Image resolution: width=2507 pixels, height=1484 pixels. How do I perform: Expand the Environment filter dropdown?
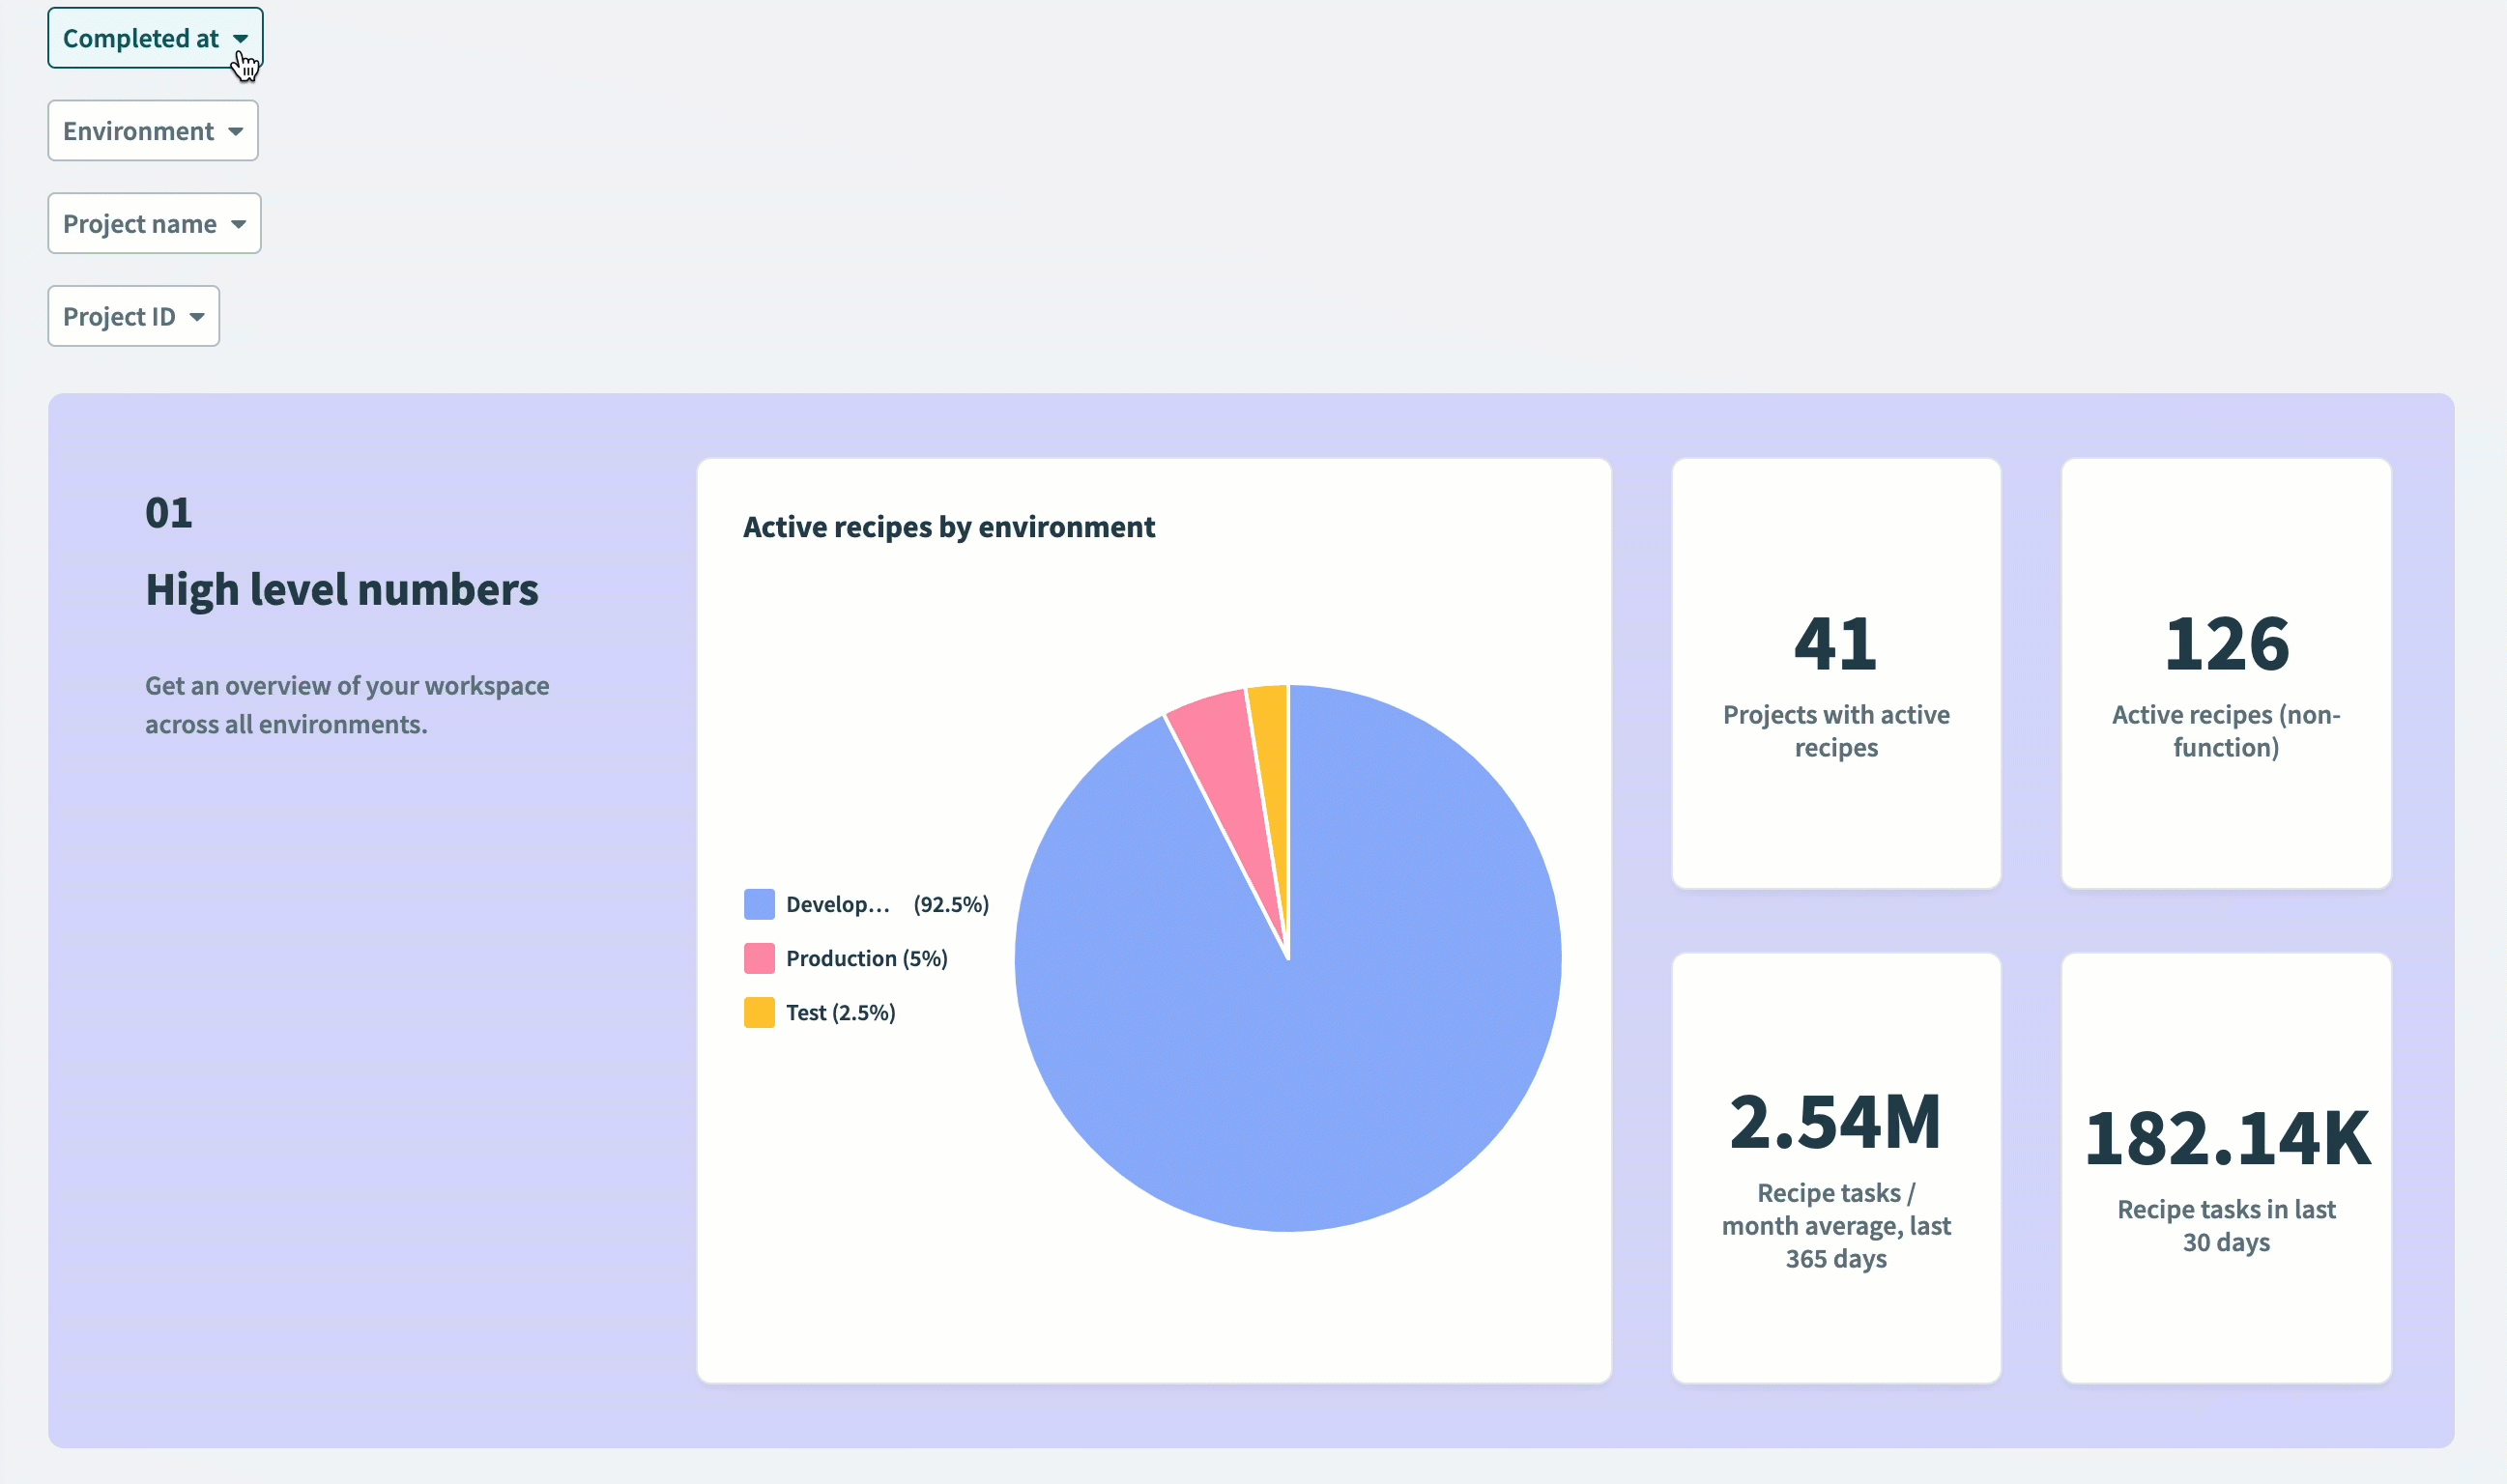[152, 131]
